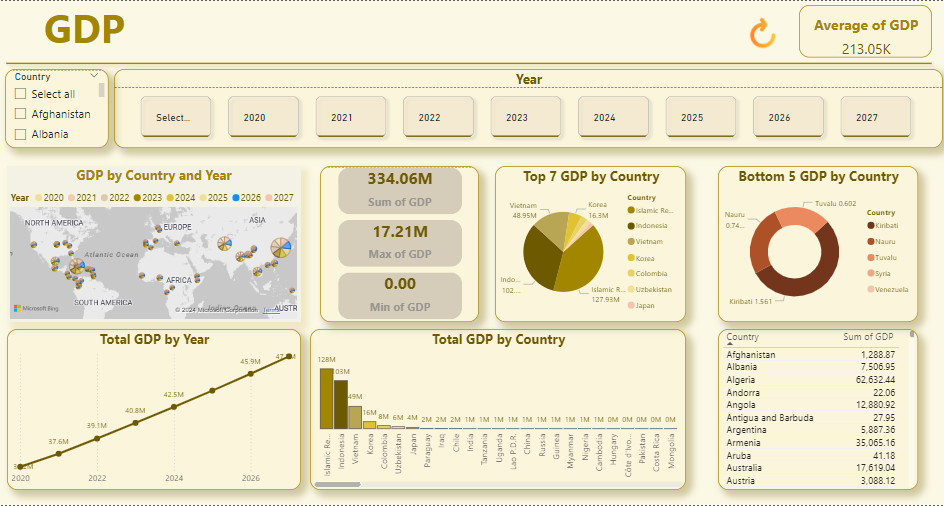Click the 2023 map legend swatch
This screenshot has width=944, height=506.
tap(137, 198)
